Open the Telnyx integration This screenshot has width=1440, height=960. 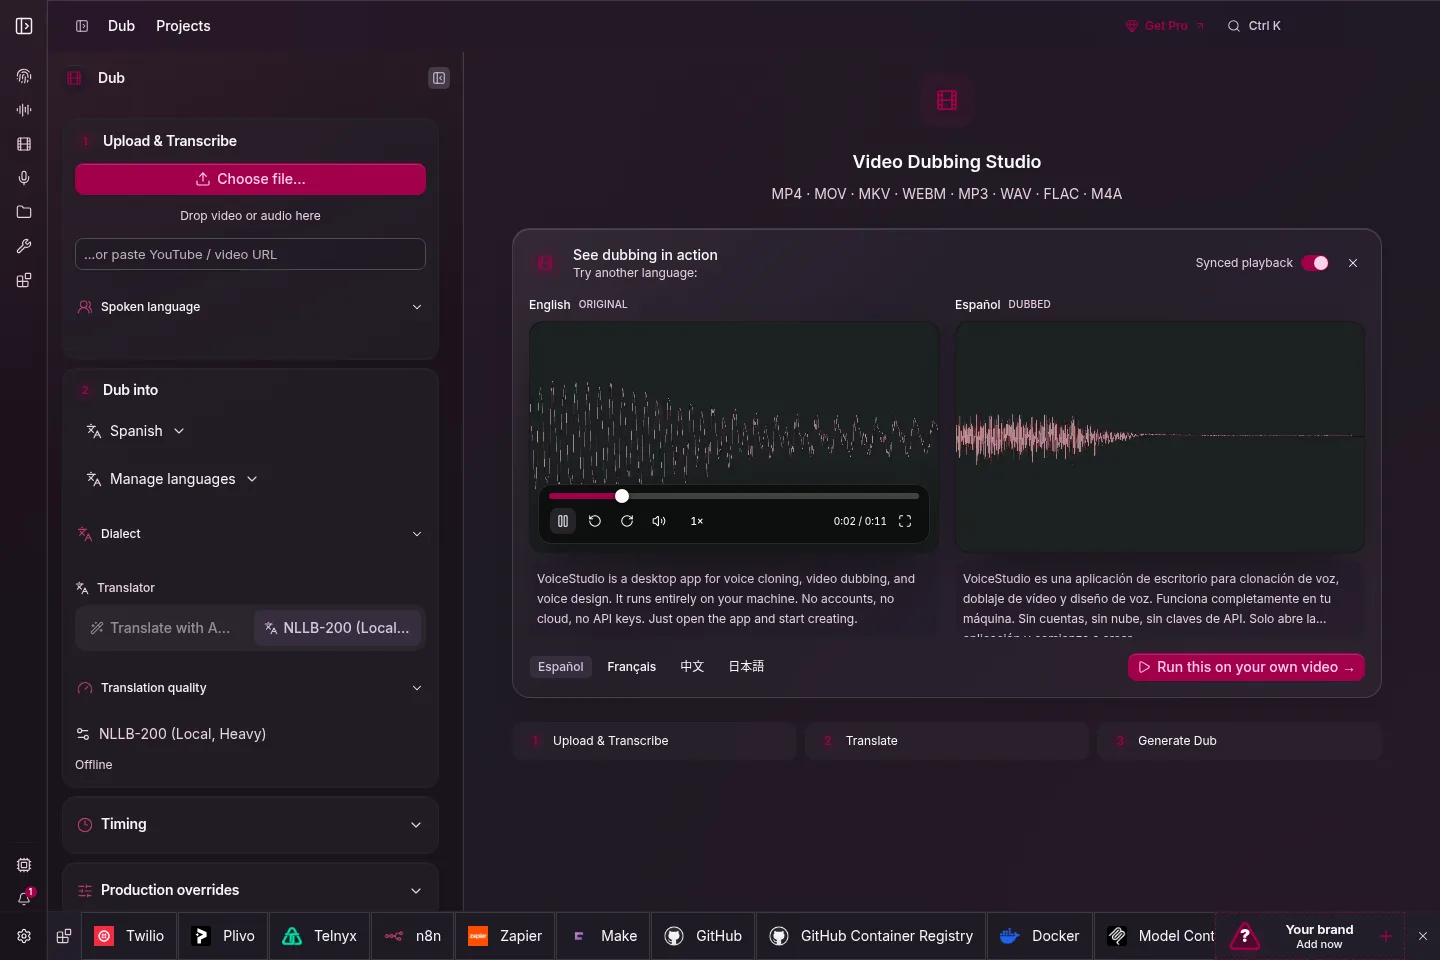pos(320,936)
